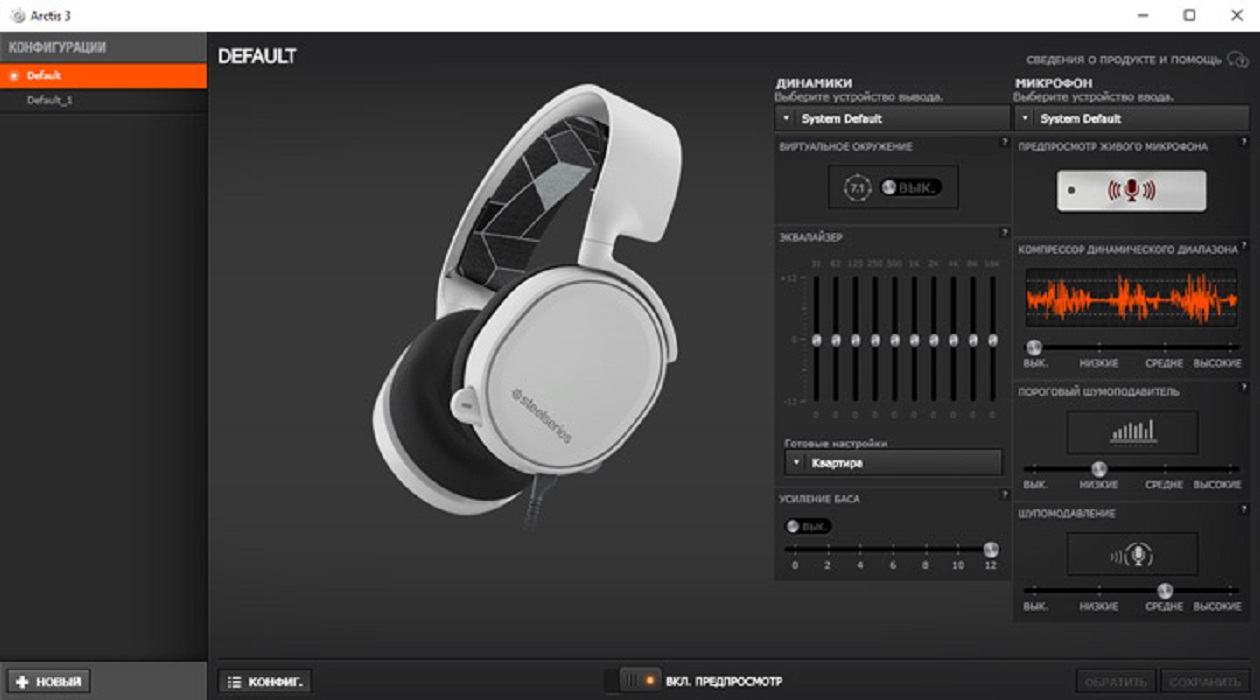Click СРЕДНЕ label under noise gate slider

(1164, 485)
